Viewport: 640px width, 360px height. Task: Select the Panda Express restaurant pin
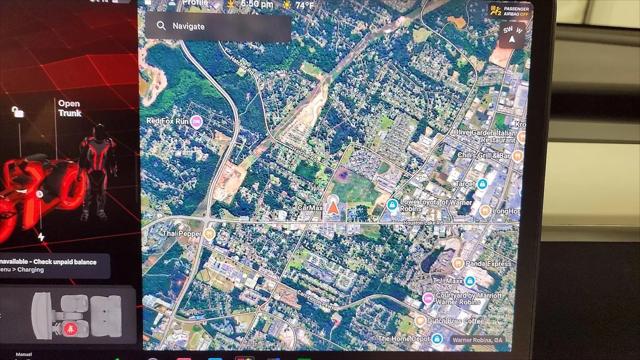pos(458,264)
